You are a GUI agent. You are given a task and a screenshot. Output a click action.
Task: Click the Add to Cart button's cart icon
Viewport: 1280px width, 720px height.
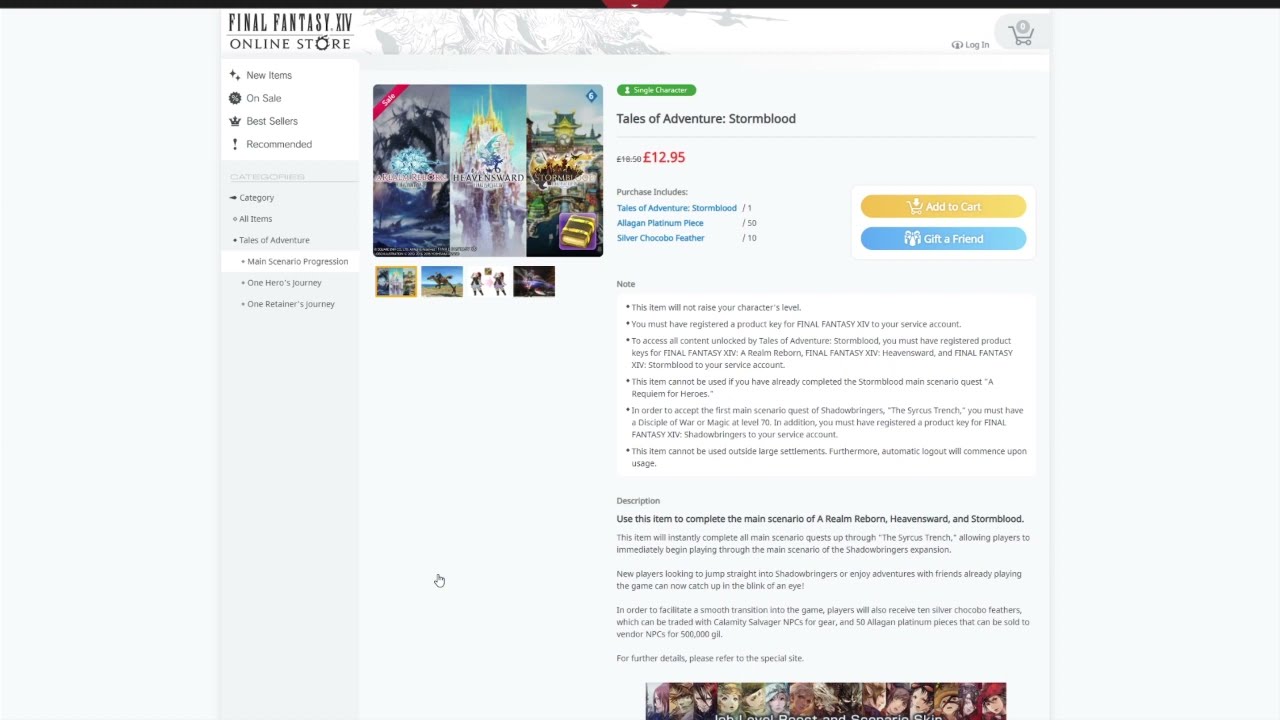click(914, 206)
